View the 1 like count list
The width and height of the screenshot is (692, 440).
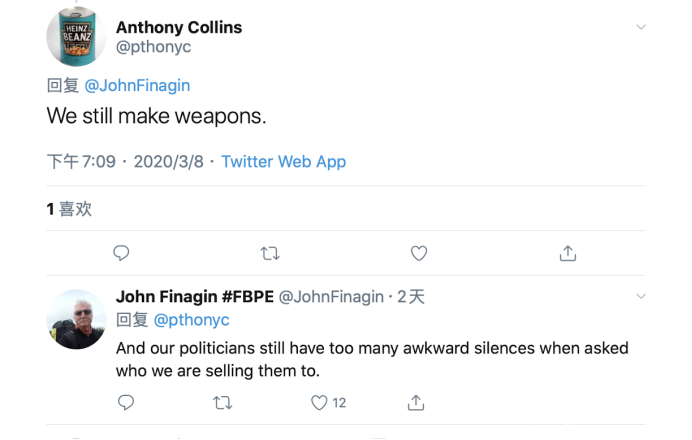[69, 209]
